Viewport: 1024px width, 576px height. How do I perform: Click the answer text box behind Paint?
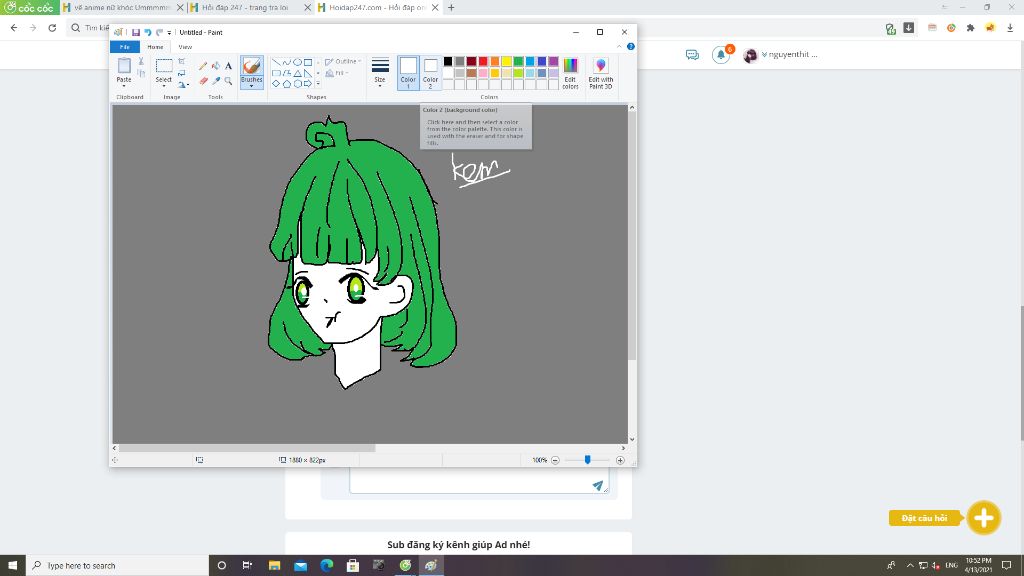(x=479, y=480)
